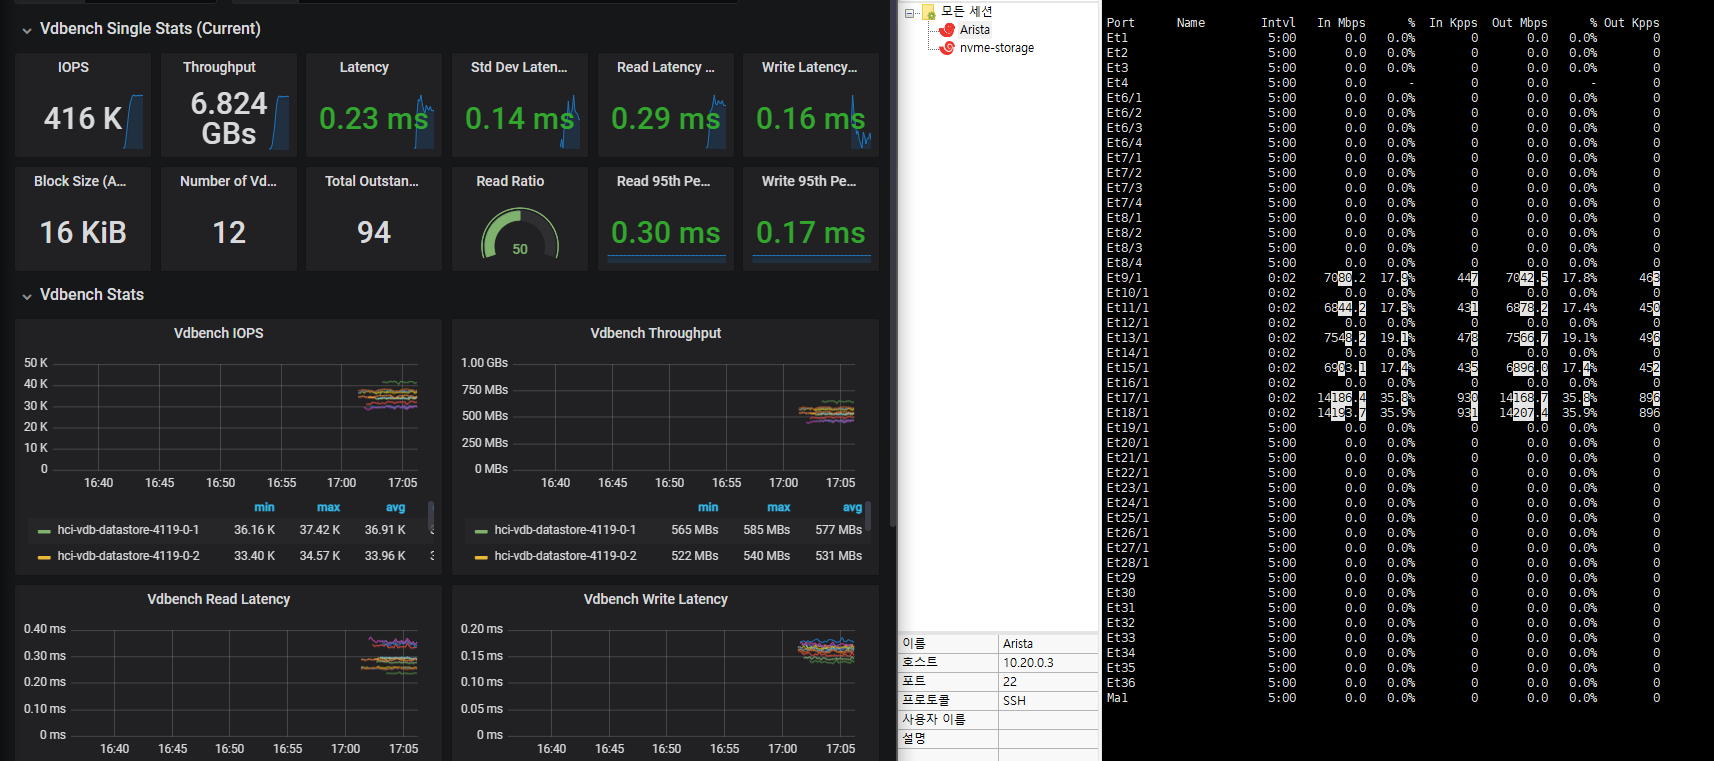Click the Arista session icon
Image resolution: width=1714 pixels, height=761 pixels.
coord(947,30)
